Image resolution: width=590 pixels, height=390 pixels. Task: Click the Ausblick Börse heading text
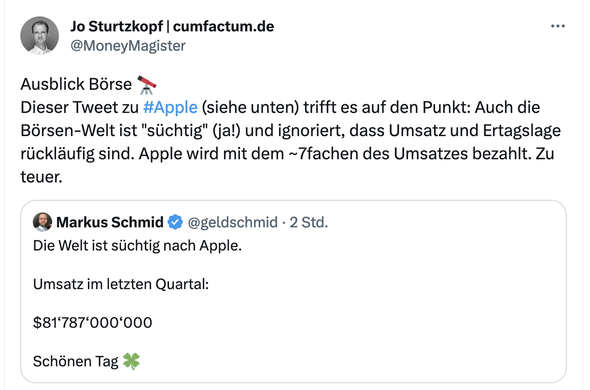coord(76,84)
